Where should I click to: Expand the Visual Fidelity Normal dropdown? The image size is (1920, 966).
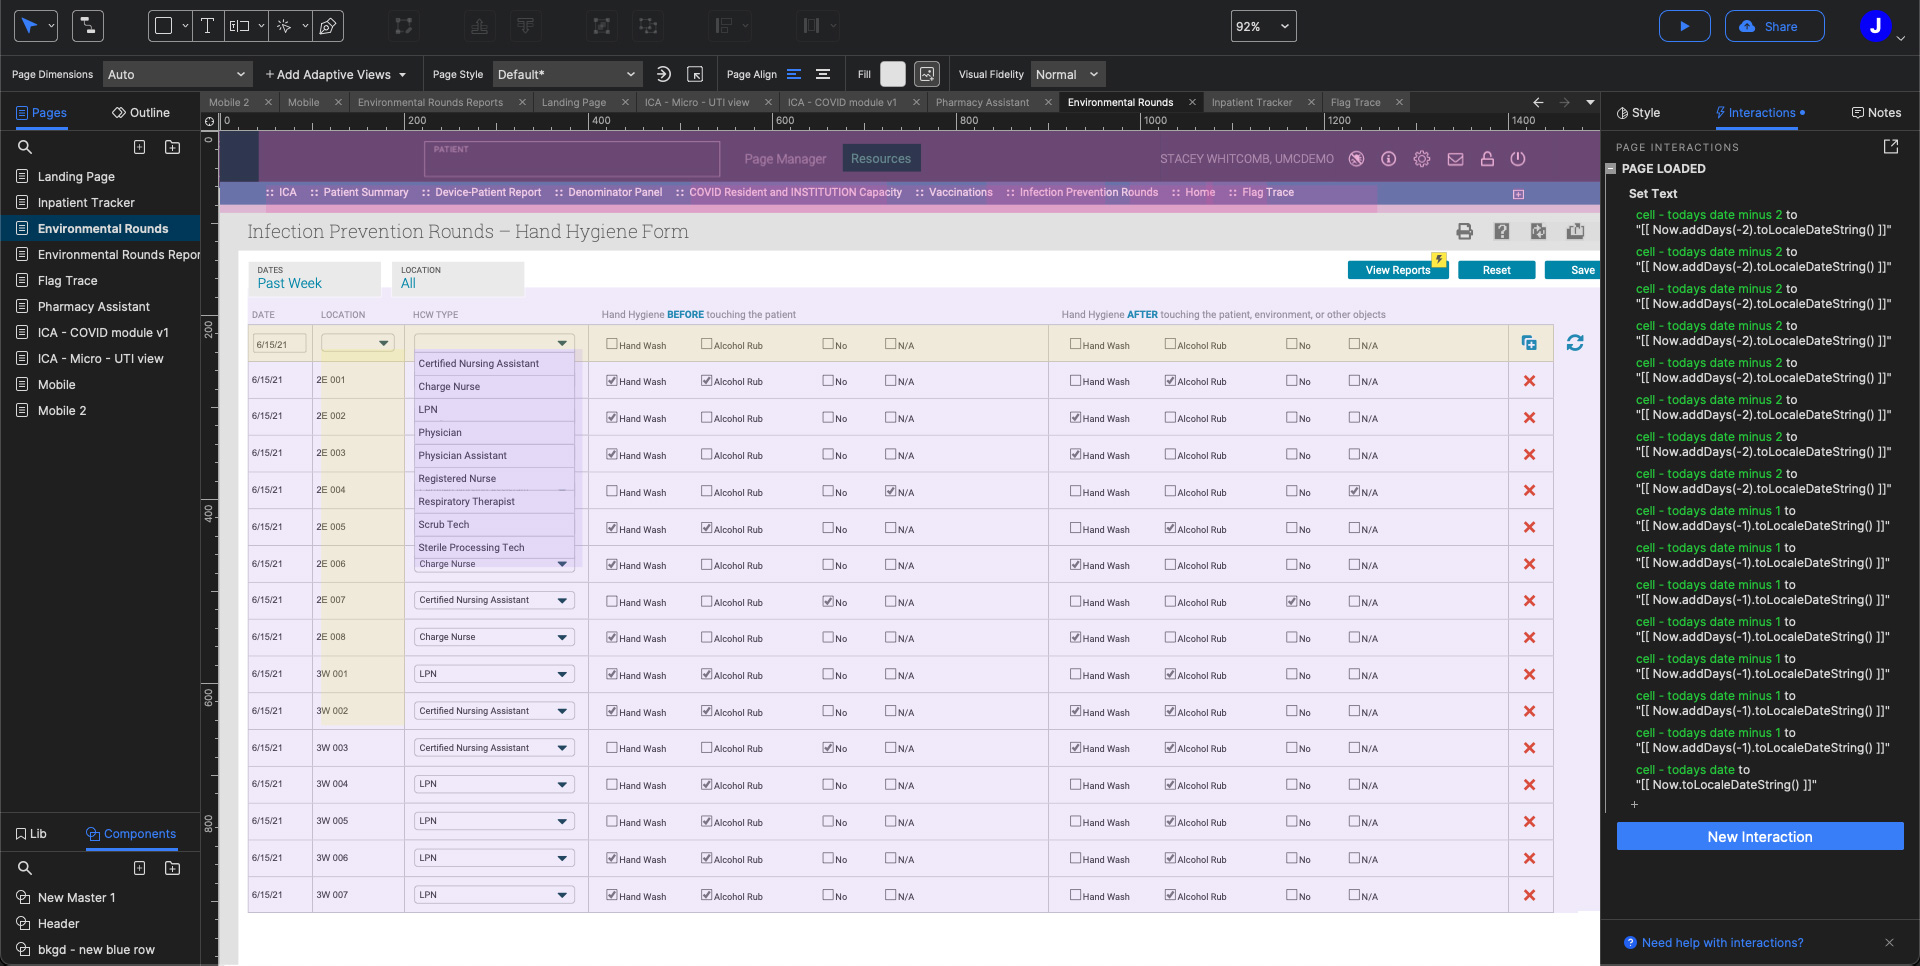click(x=1068, y=74)
